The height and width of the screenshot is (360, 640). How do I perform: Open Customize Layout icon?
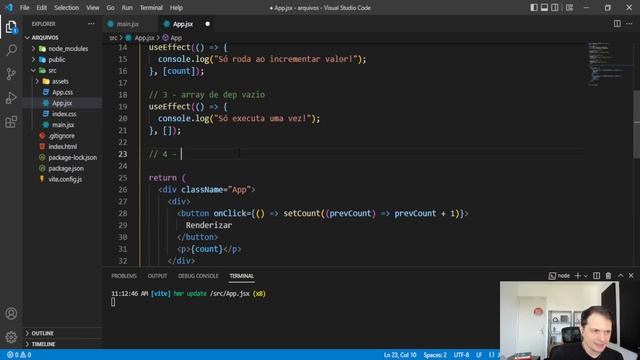pos(569,7)
